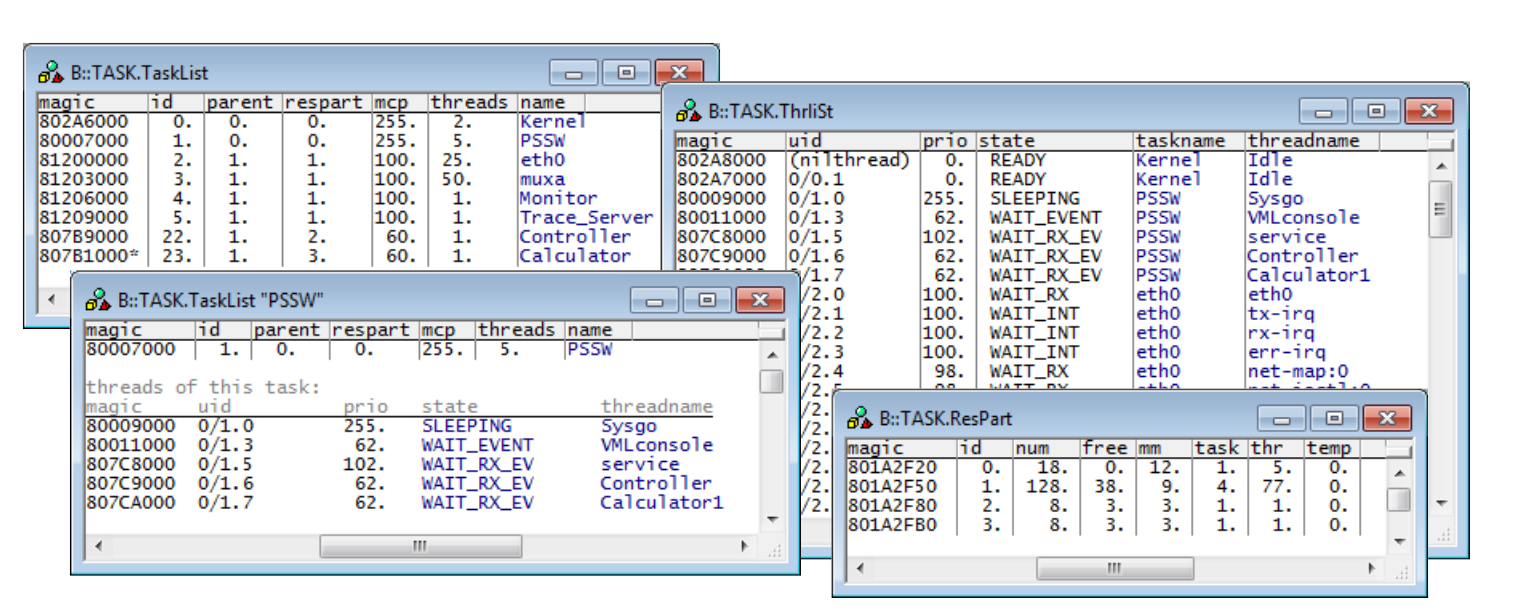This screenshot has width=1516, height=616.
Task: Click scroll down arrow in TASK.TaskList "PSSW"
Action: click(771, 520)
